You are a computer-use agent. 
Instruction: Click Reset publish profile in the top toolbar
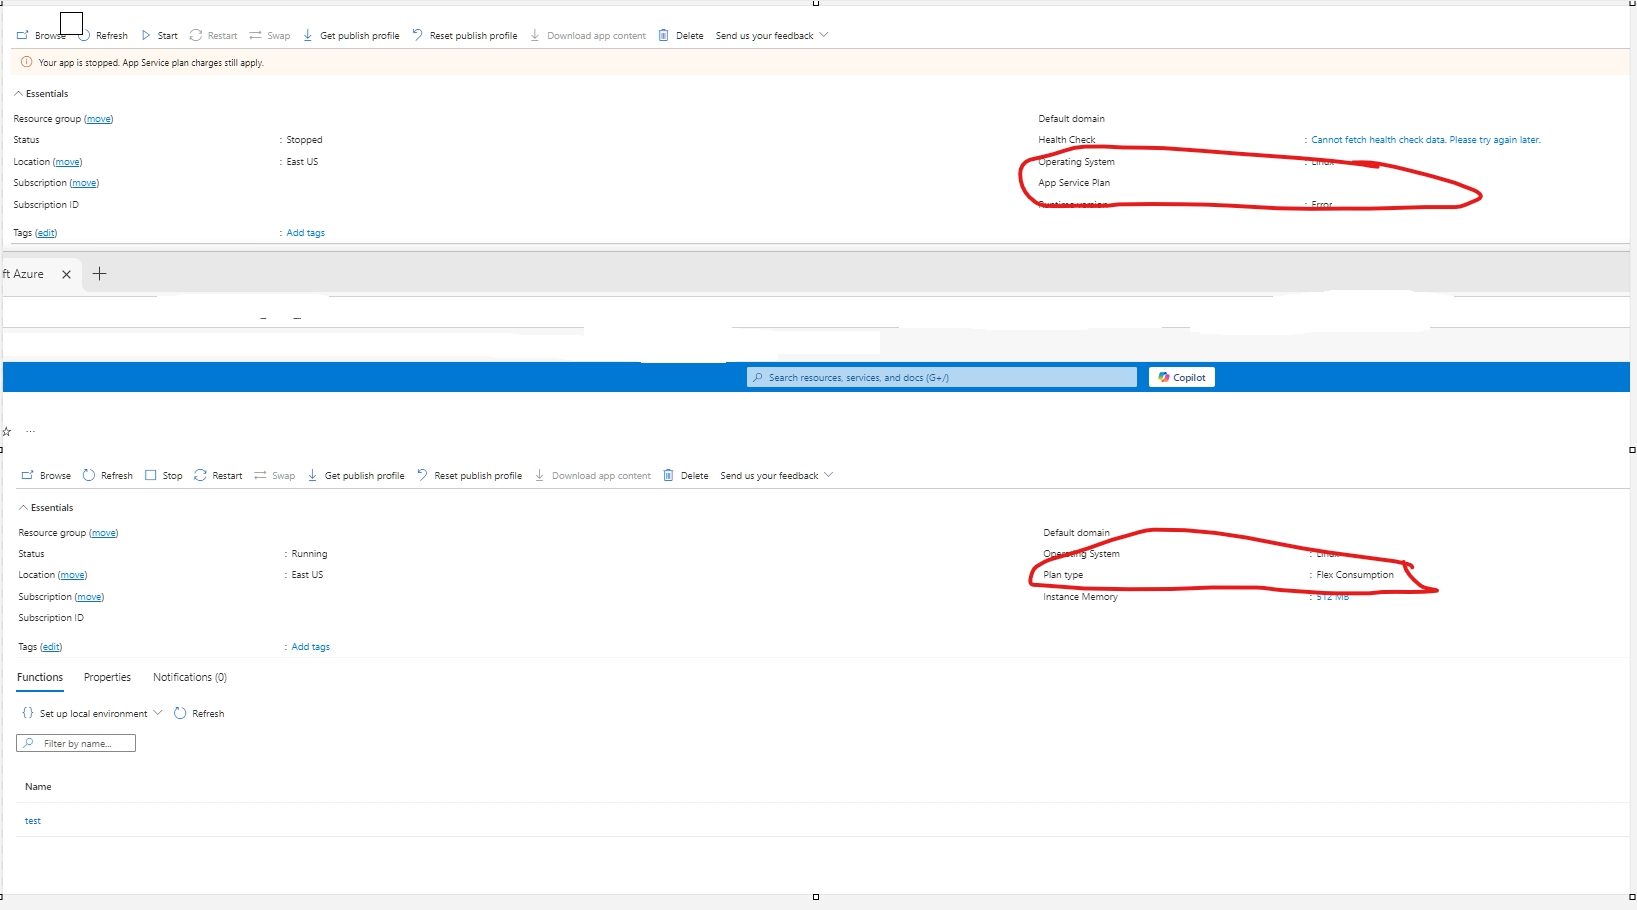465,35
